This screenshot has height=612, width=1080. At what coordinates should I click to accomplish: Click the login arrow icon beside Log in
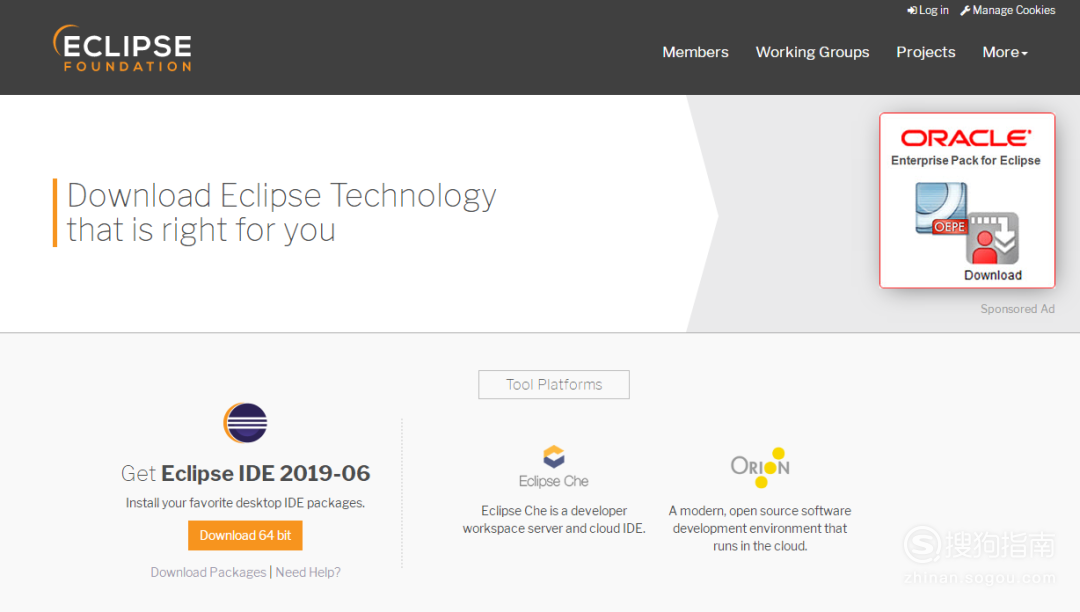pos(911,10)
